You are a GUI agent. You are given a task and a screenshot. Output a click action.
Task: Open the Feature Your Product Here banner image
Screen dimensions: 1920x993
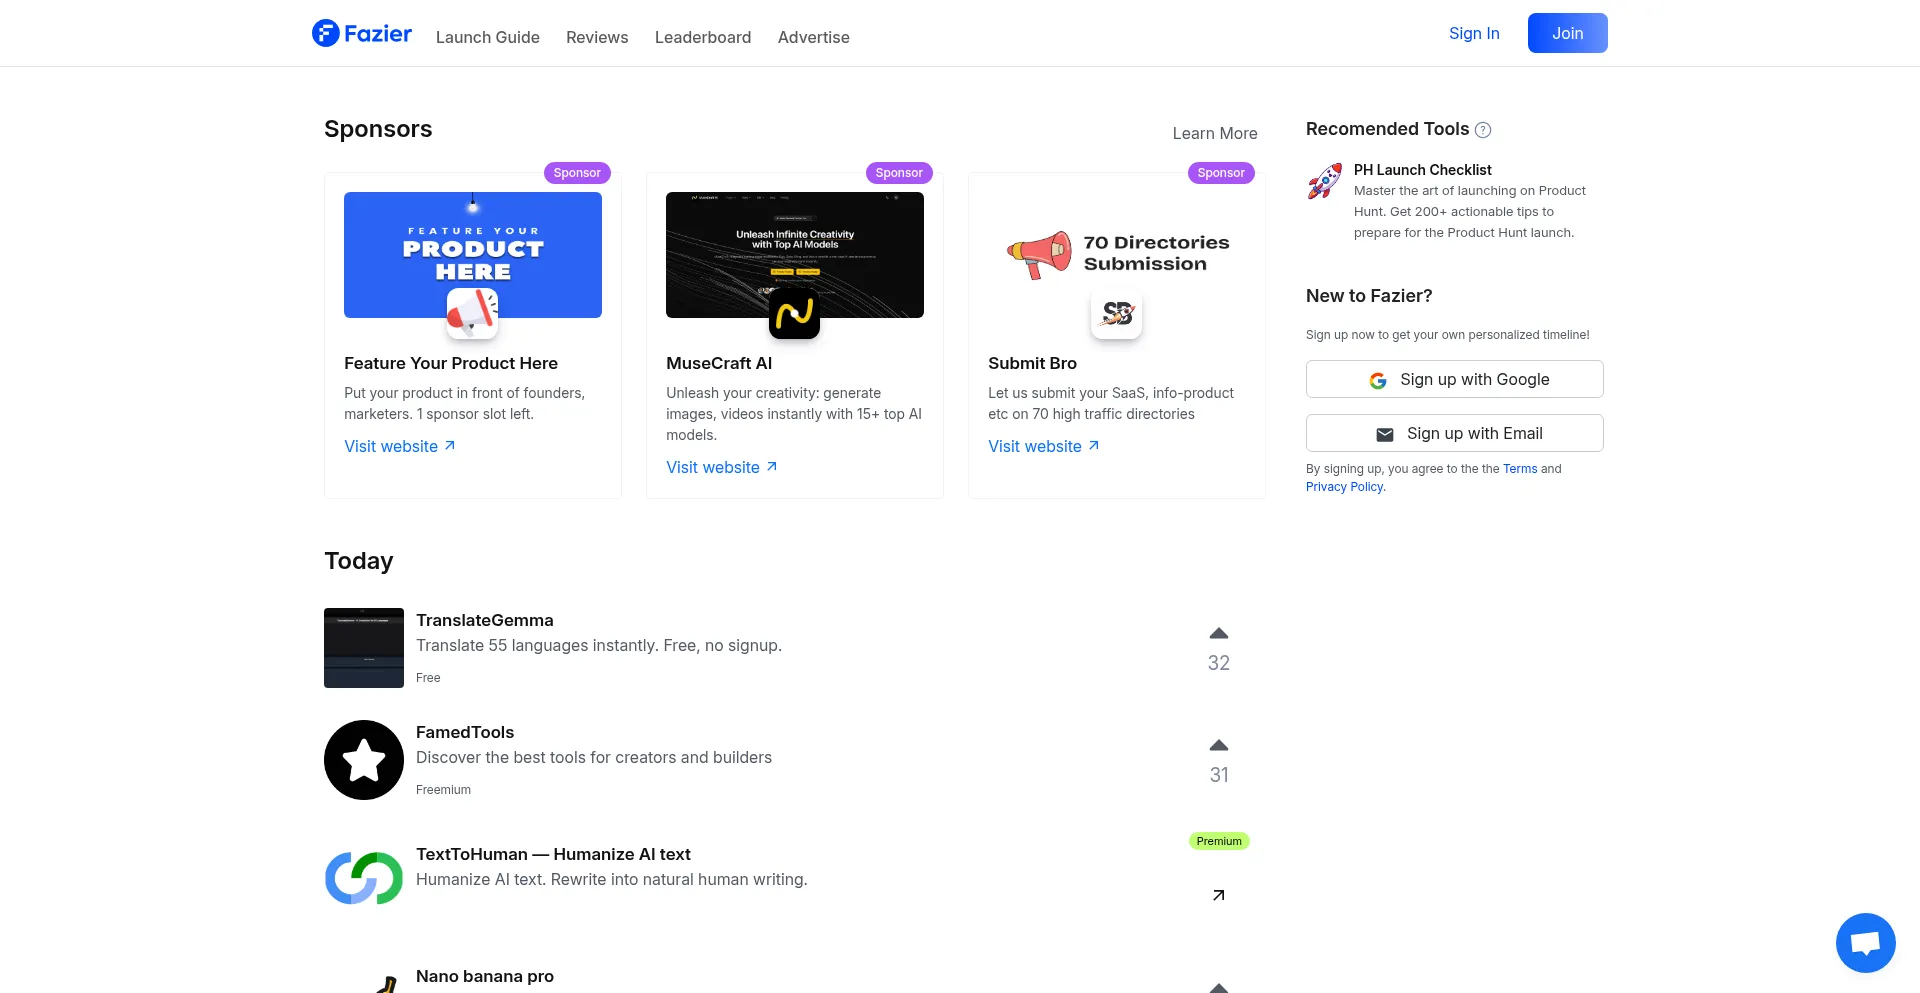click(x=473, y=255)
